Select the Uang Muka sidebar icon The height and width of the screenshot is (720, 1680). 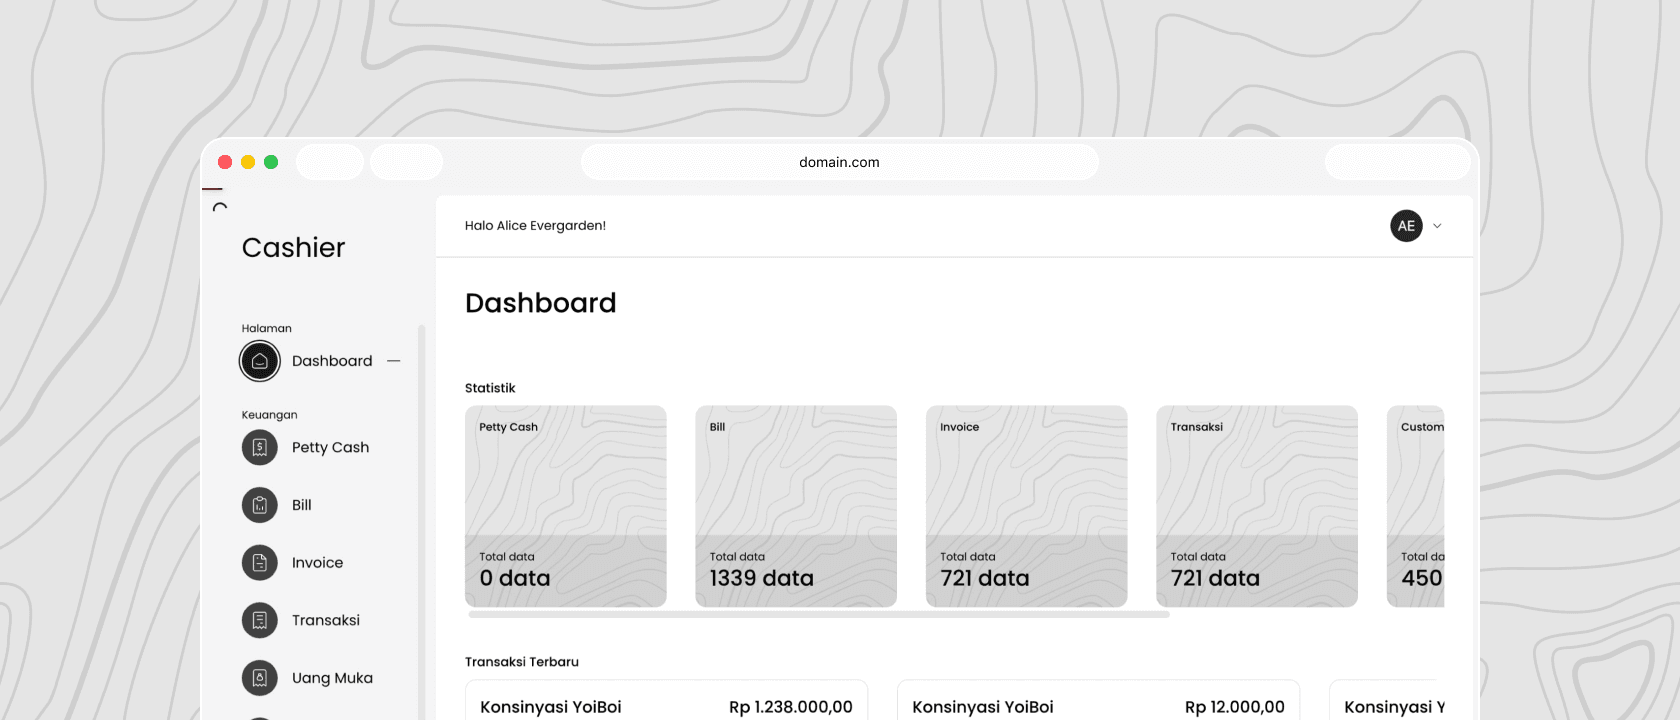[x=260, y=678]
